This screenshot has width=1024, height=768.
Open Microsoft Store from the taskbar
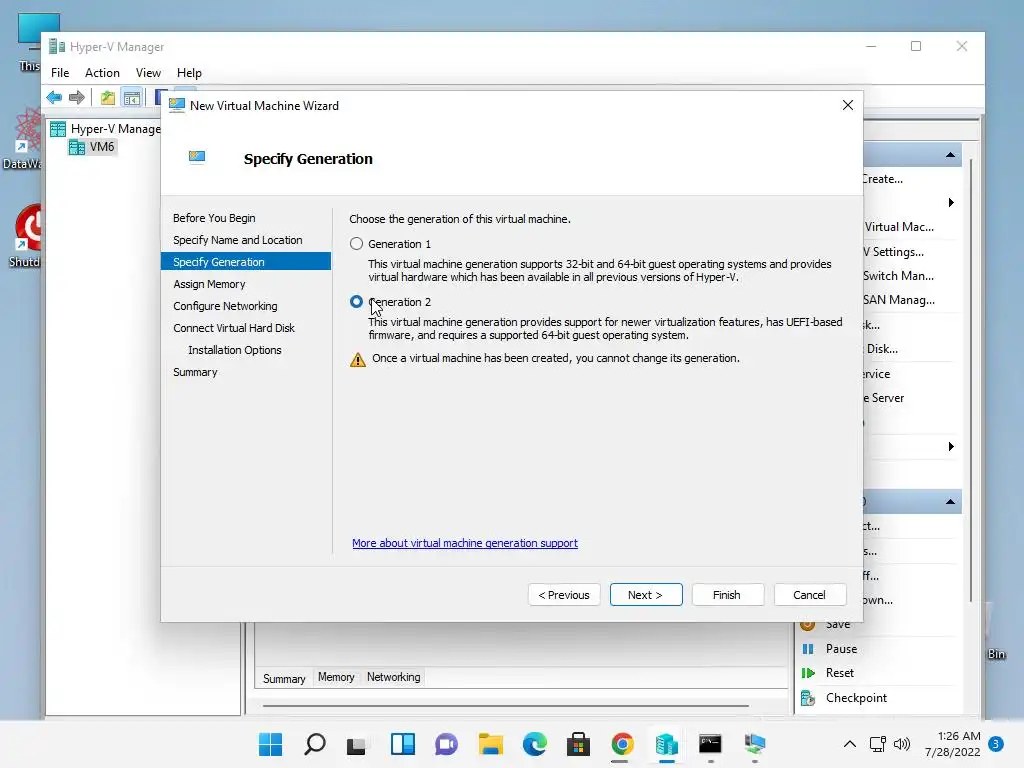tap(578, 744)
